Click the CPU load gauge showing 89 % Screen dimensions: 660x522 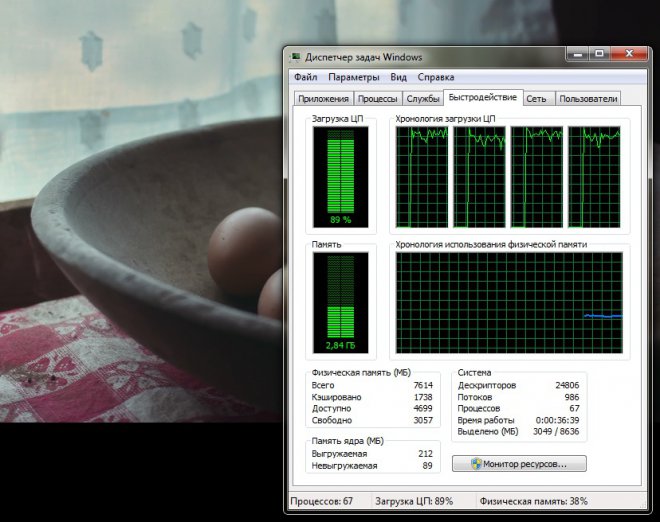(341, 176)
